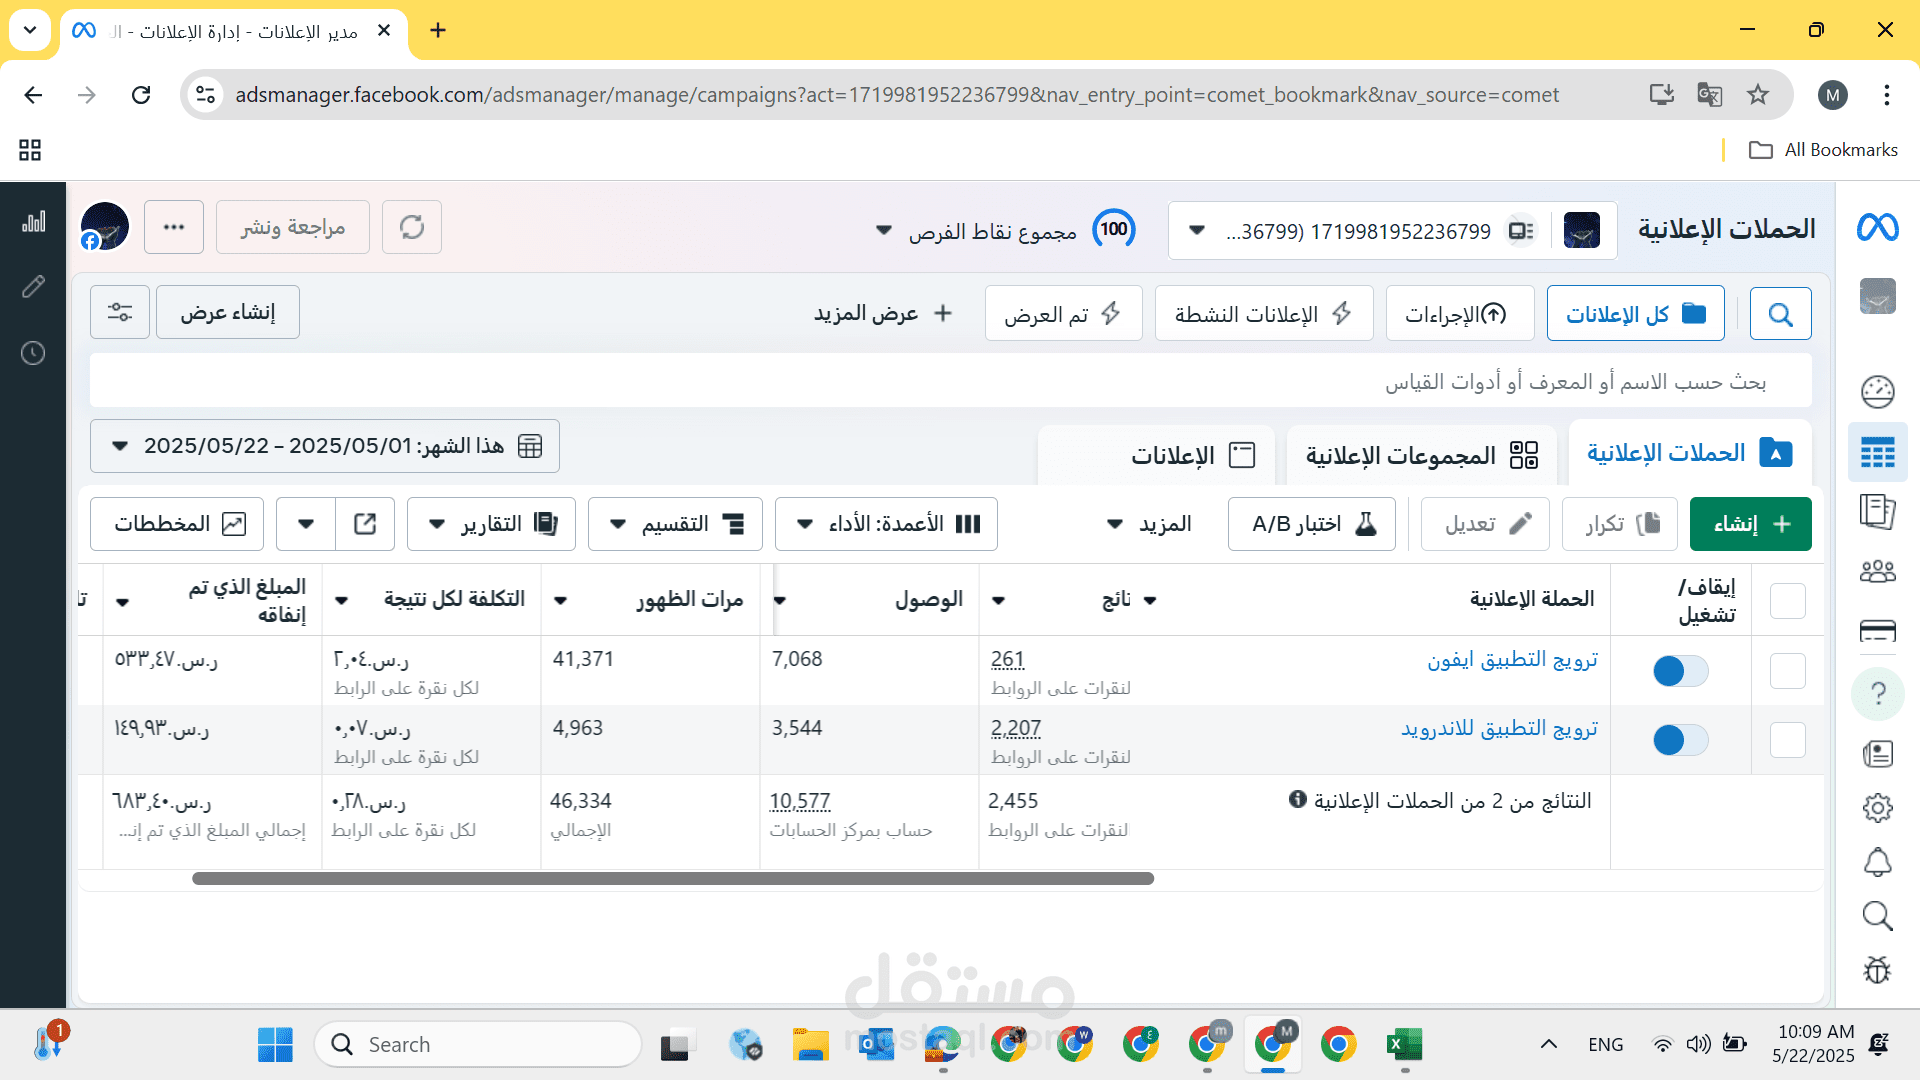Open the settings gear in right sidebar
The height and width of the screenshot is (1080, 1920).
pos(1877,808)
